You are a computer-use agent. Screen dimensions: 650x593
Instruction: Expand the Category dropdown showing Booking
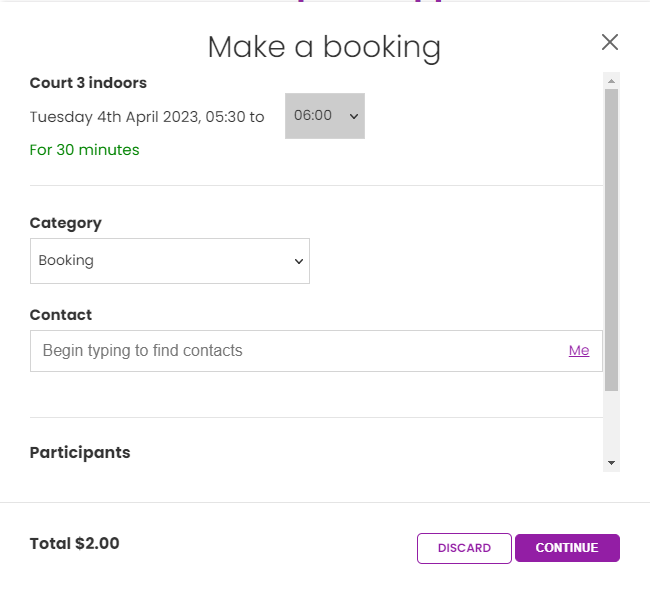[170, 261]
